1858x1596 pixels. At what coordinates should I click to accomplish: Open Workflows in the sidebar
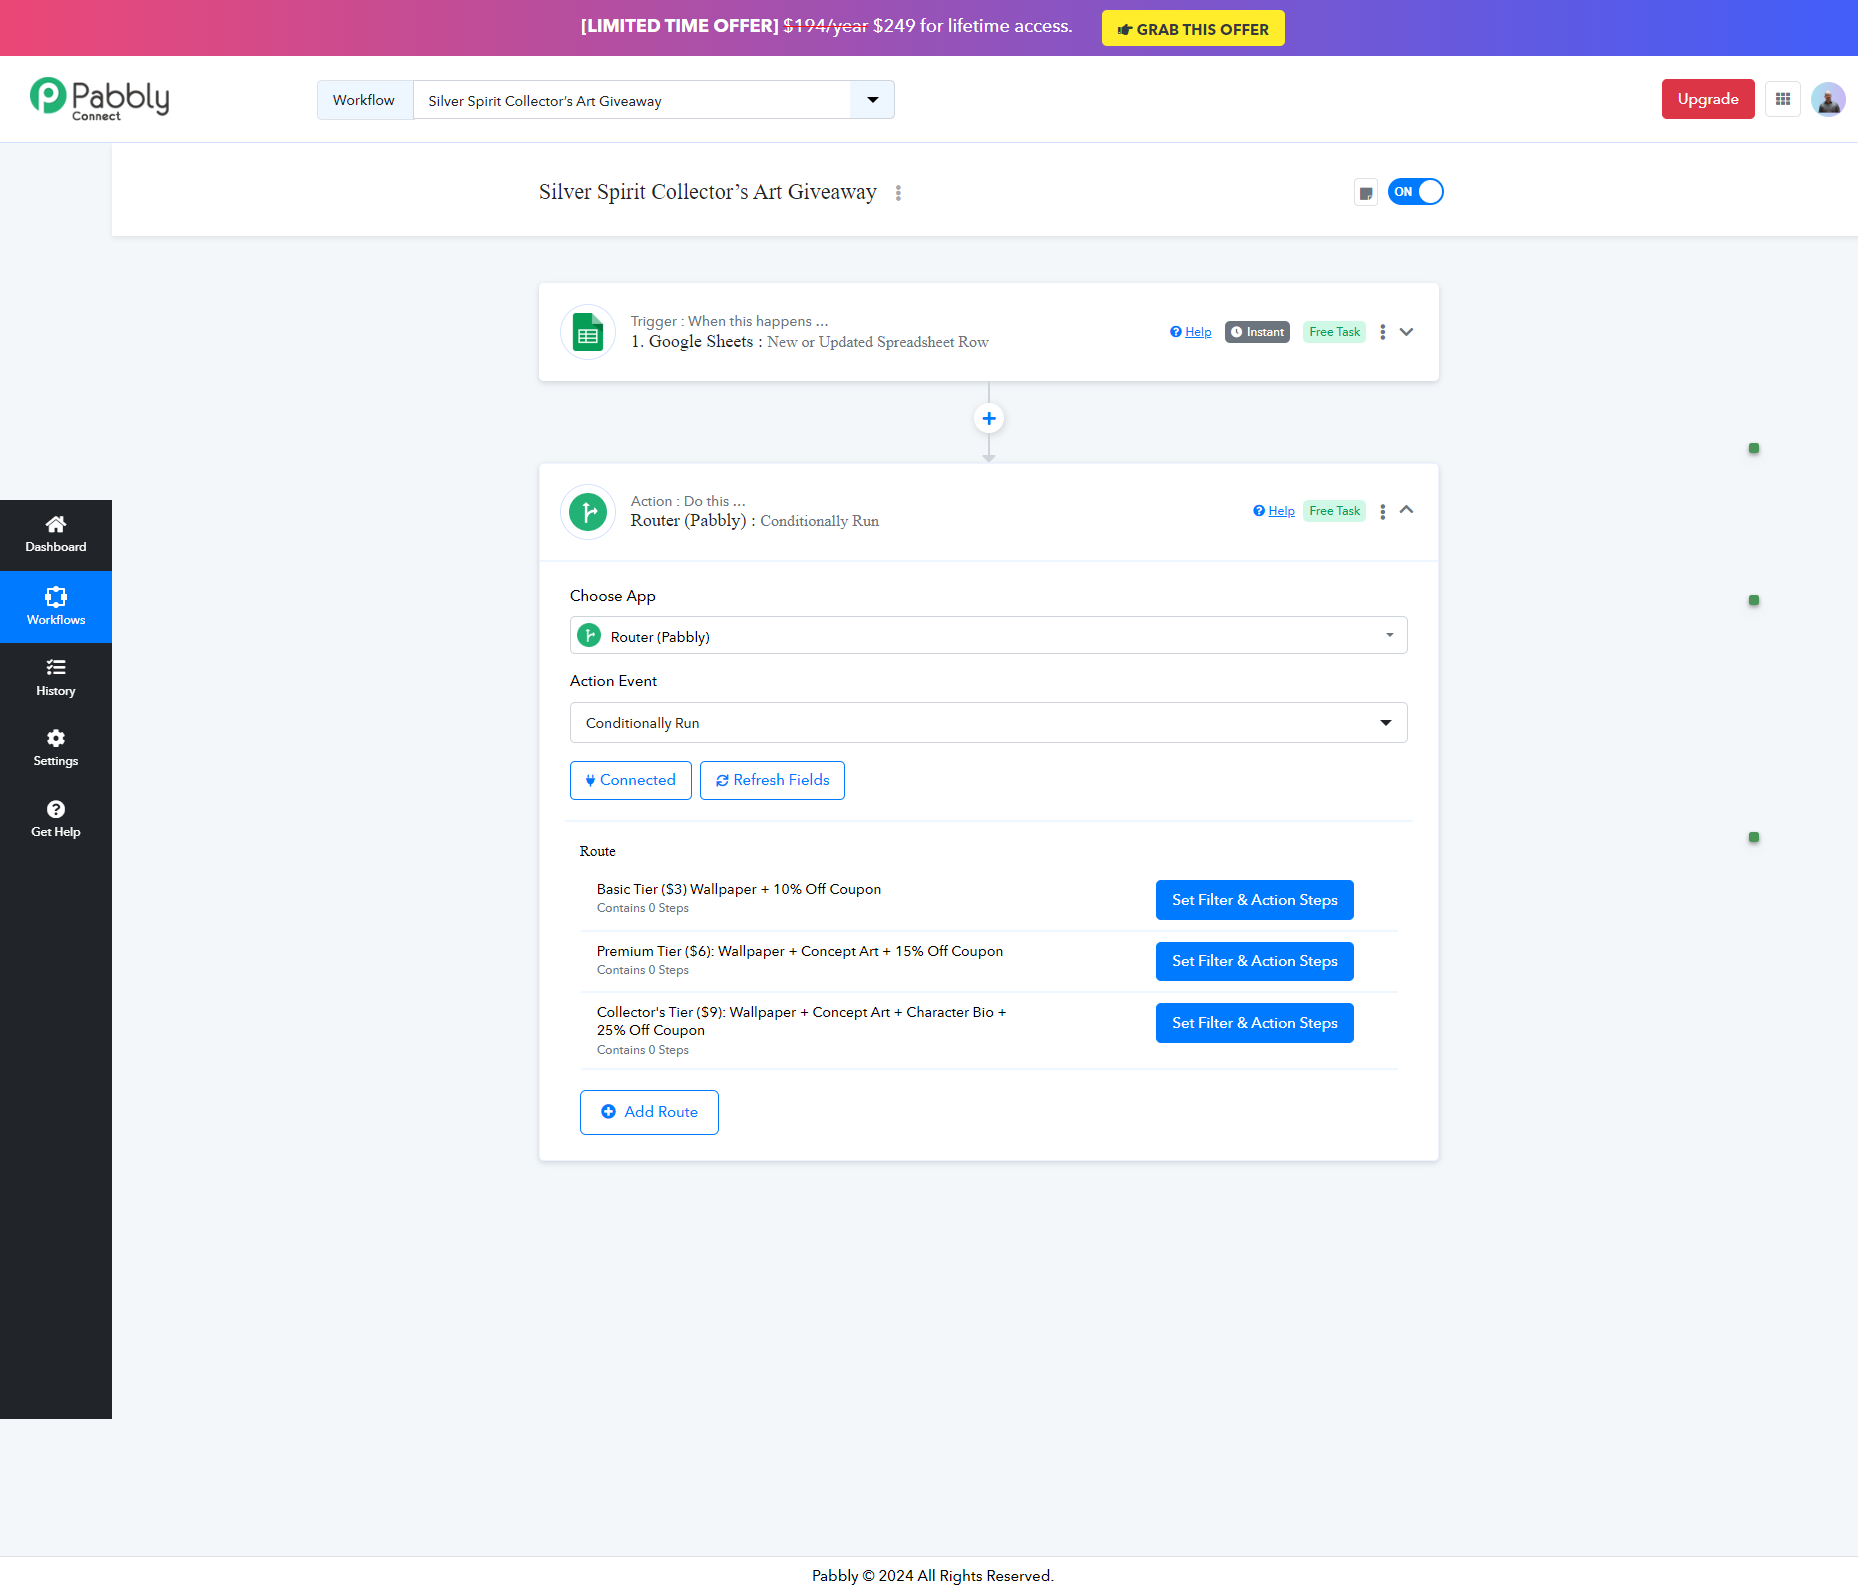point(56,607)
